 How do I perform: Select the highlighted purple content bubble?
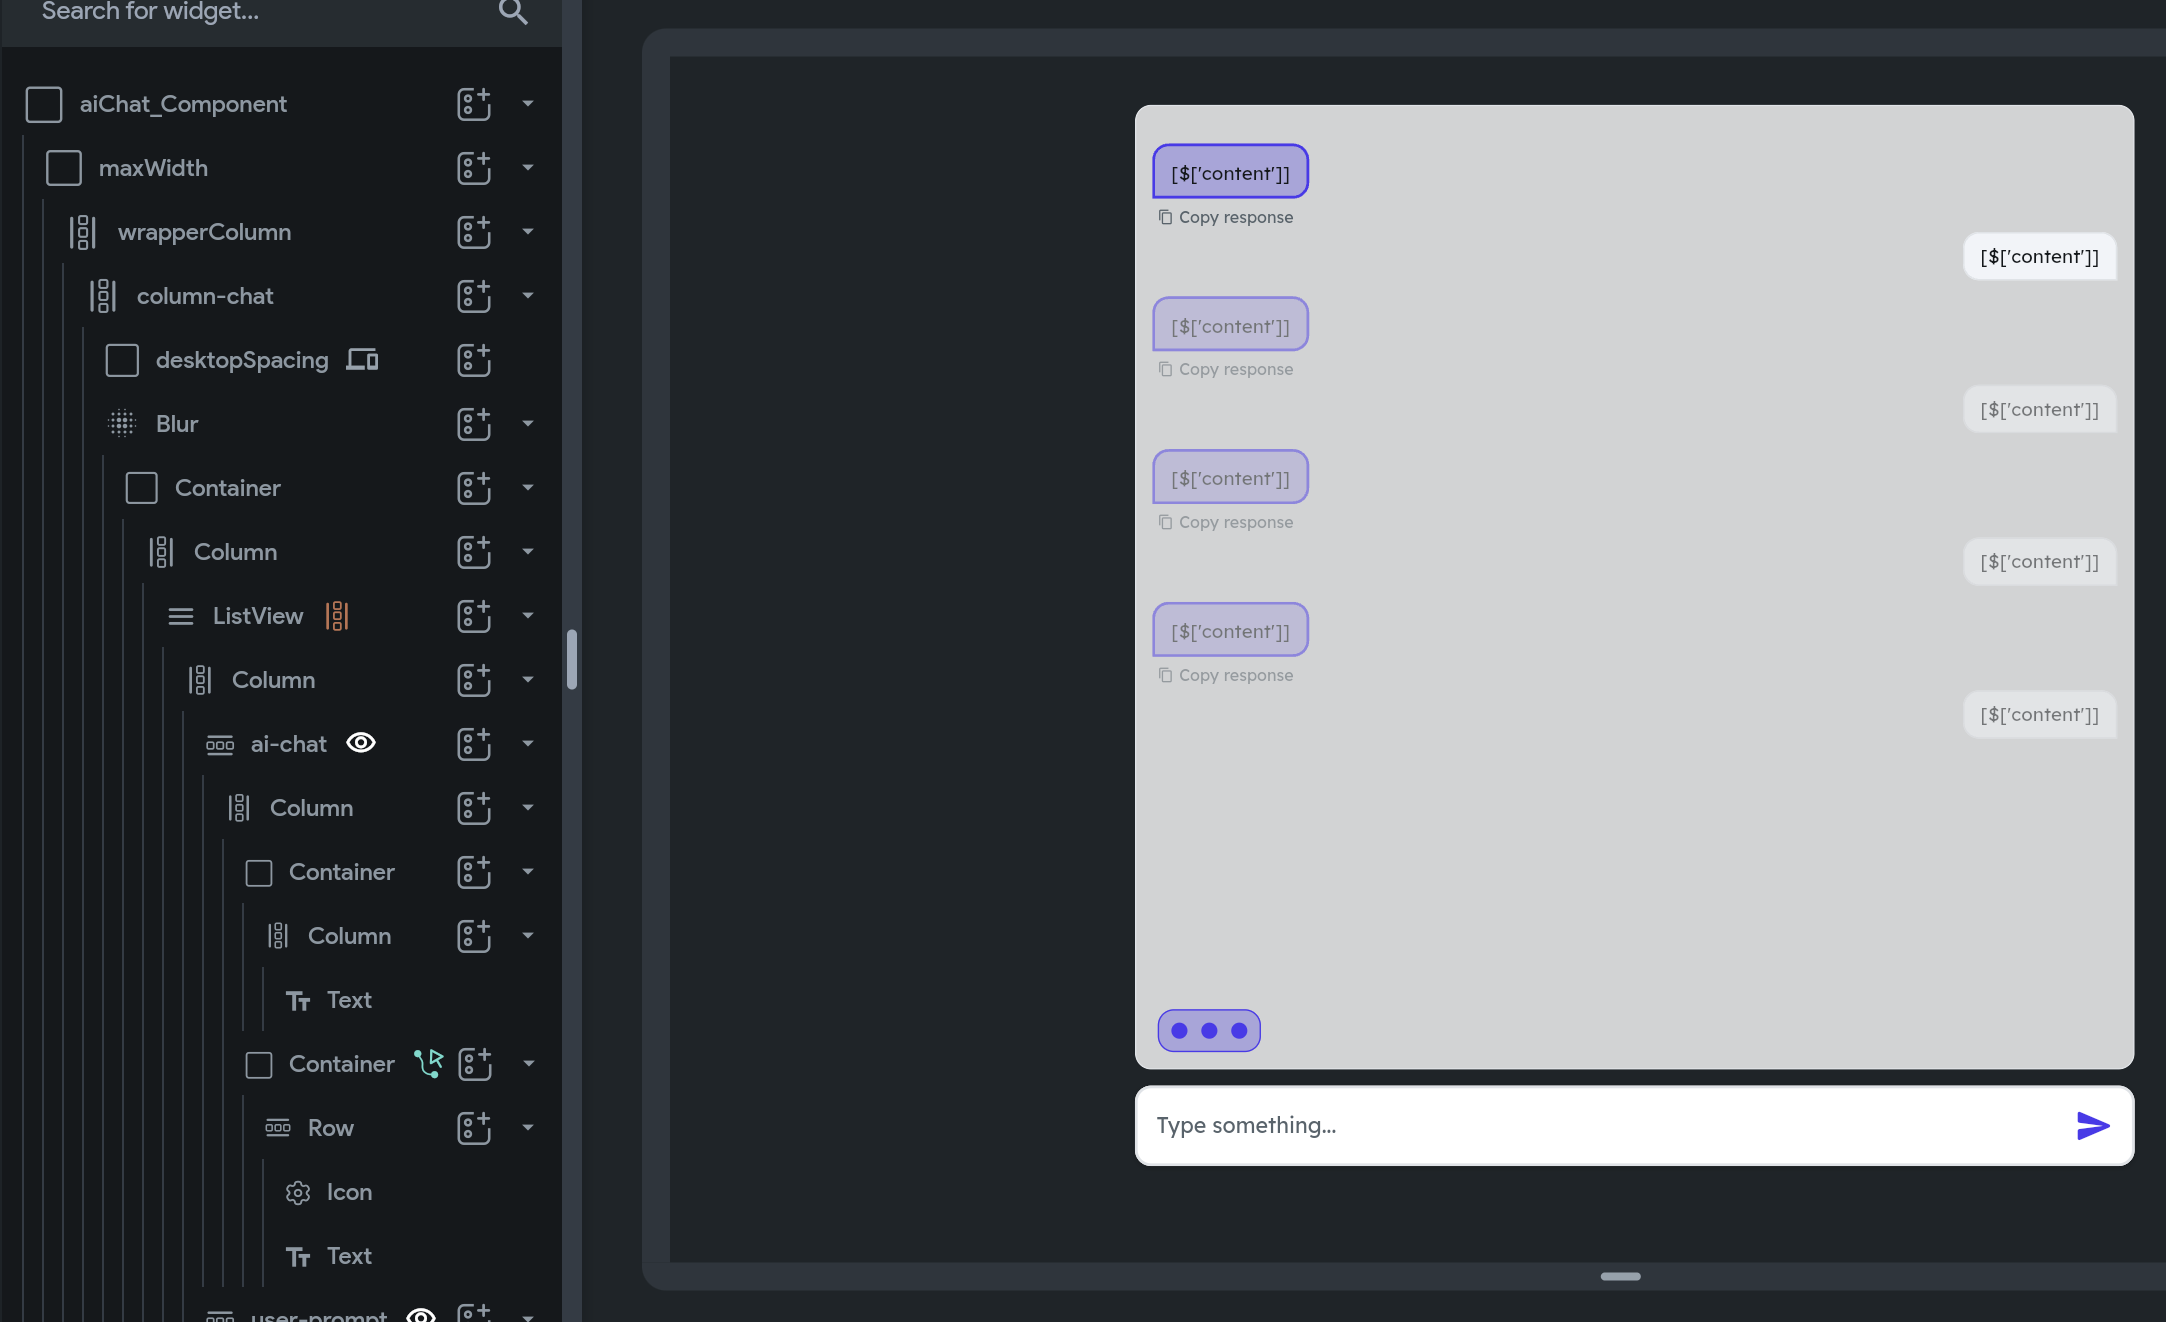(x=1230, y=172)
